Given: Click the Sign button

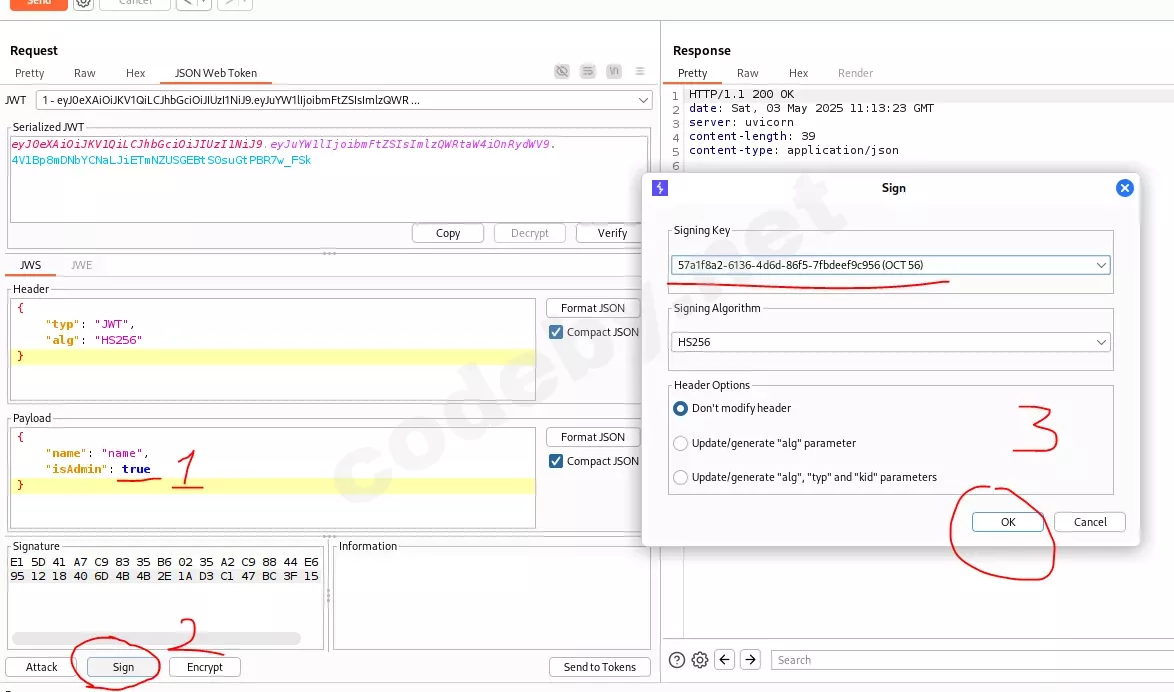Looking at the screenshot, I should point(124,667).
